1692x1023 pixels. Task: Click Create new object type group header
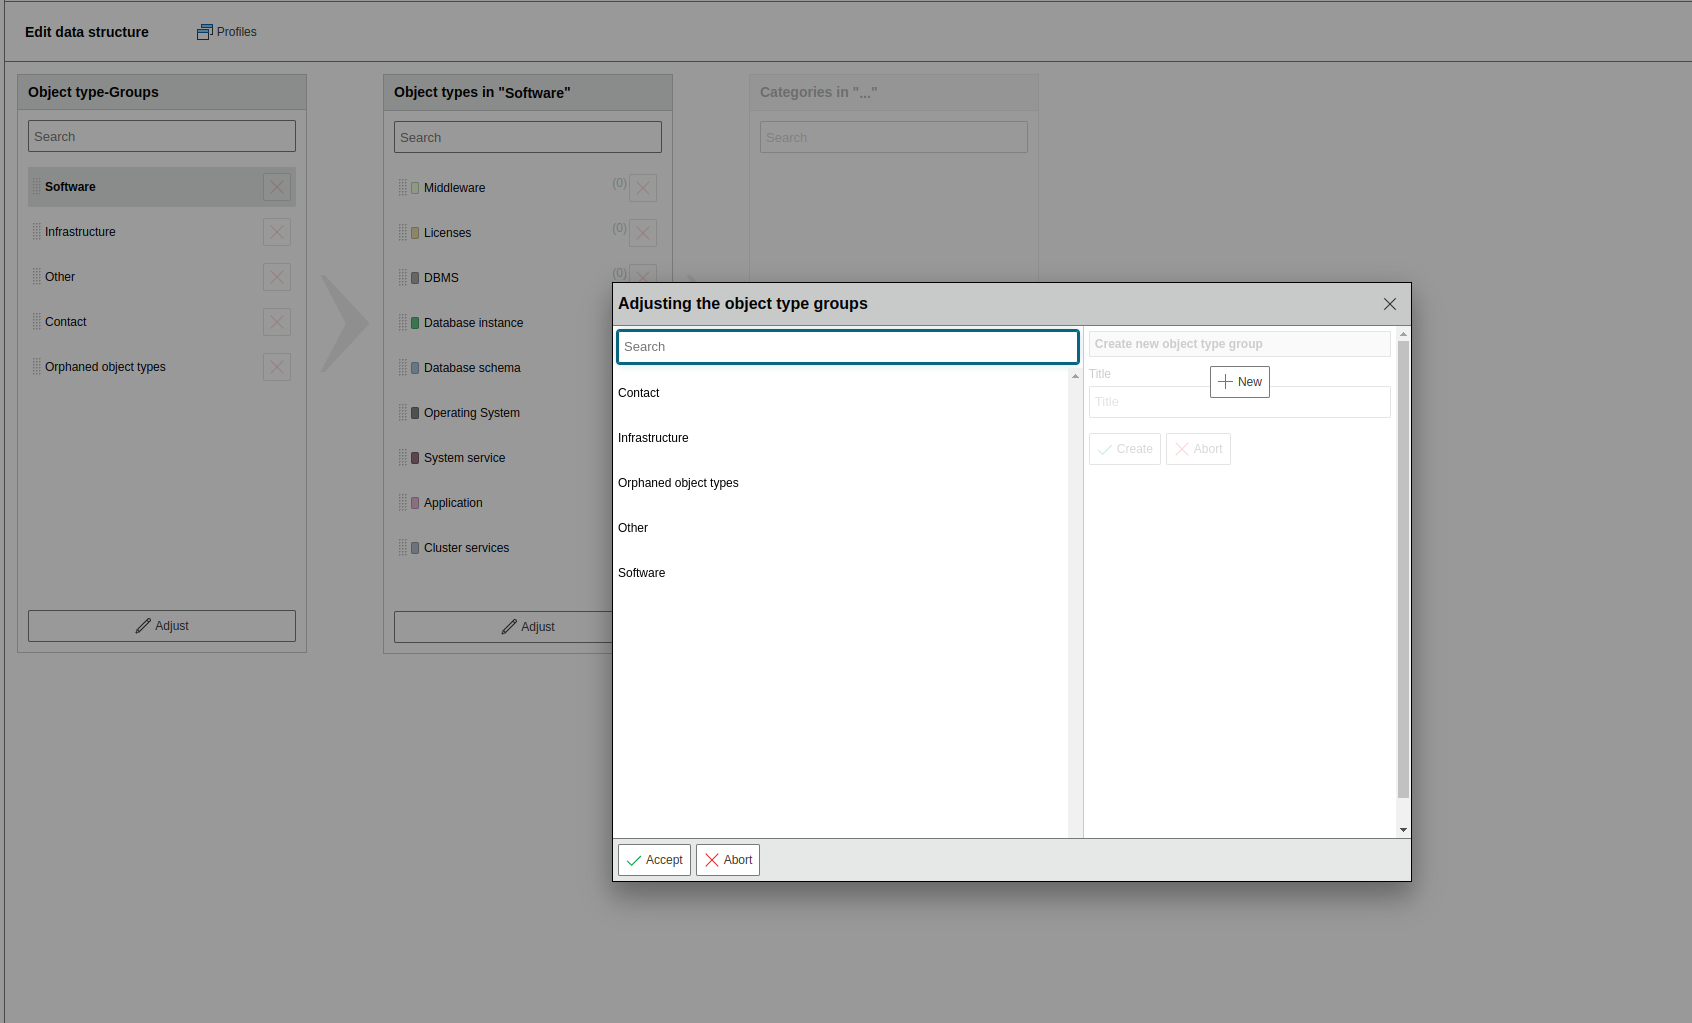(x=1240, y=344)
